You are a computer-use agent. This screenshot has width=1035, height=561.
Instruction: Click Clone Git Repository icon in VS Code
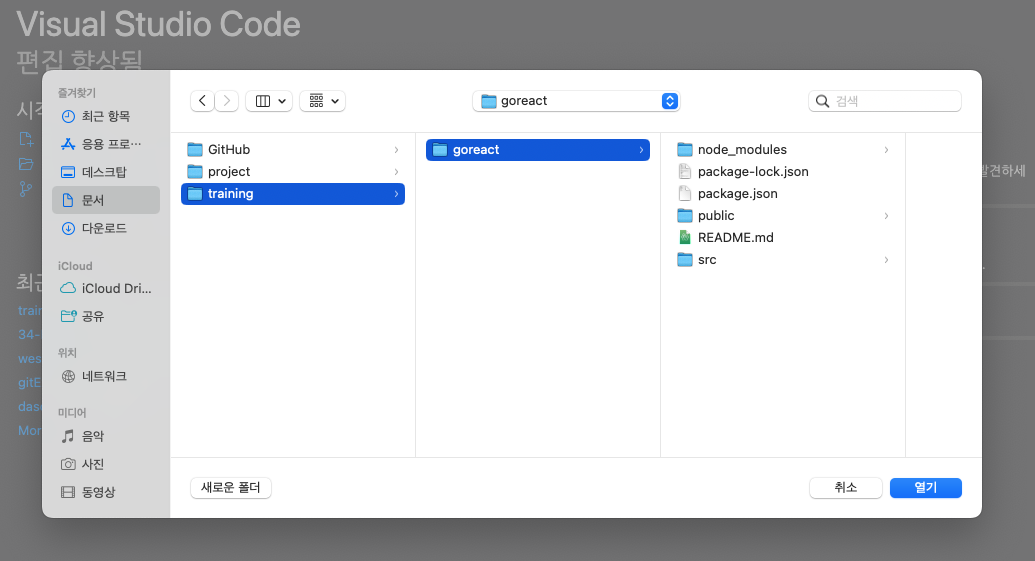[x=26, y=189]
